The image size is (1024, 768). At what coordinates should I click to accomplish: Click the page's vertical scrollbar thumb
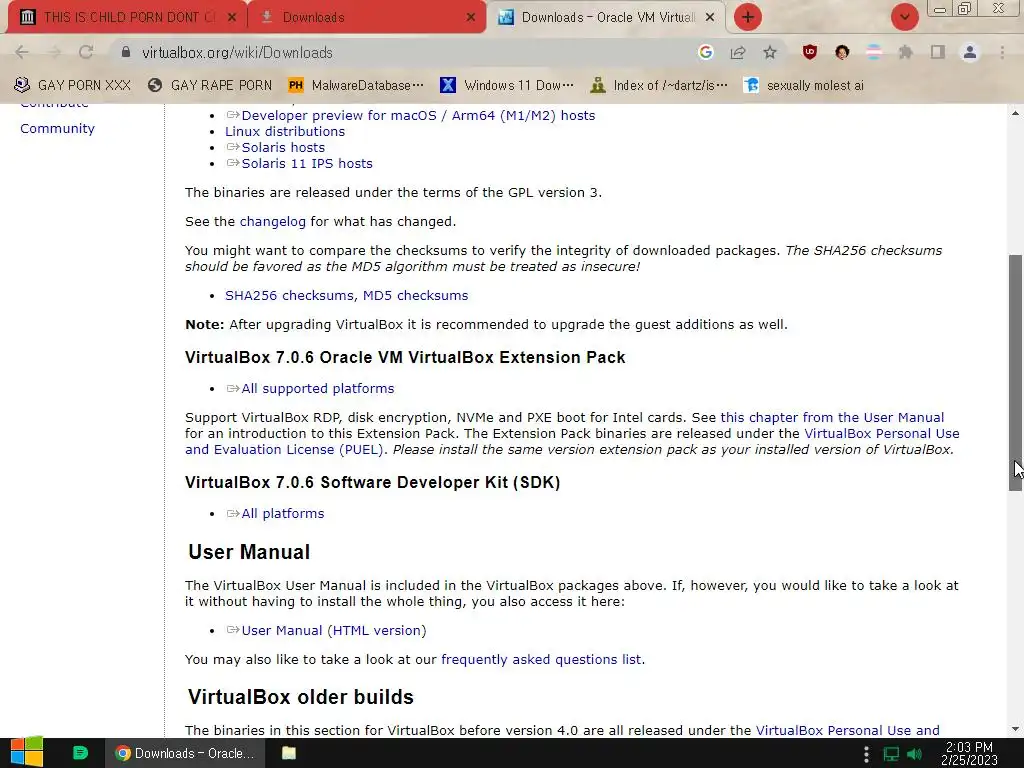tap(1016, 372)
